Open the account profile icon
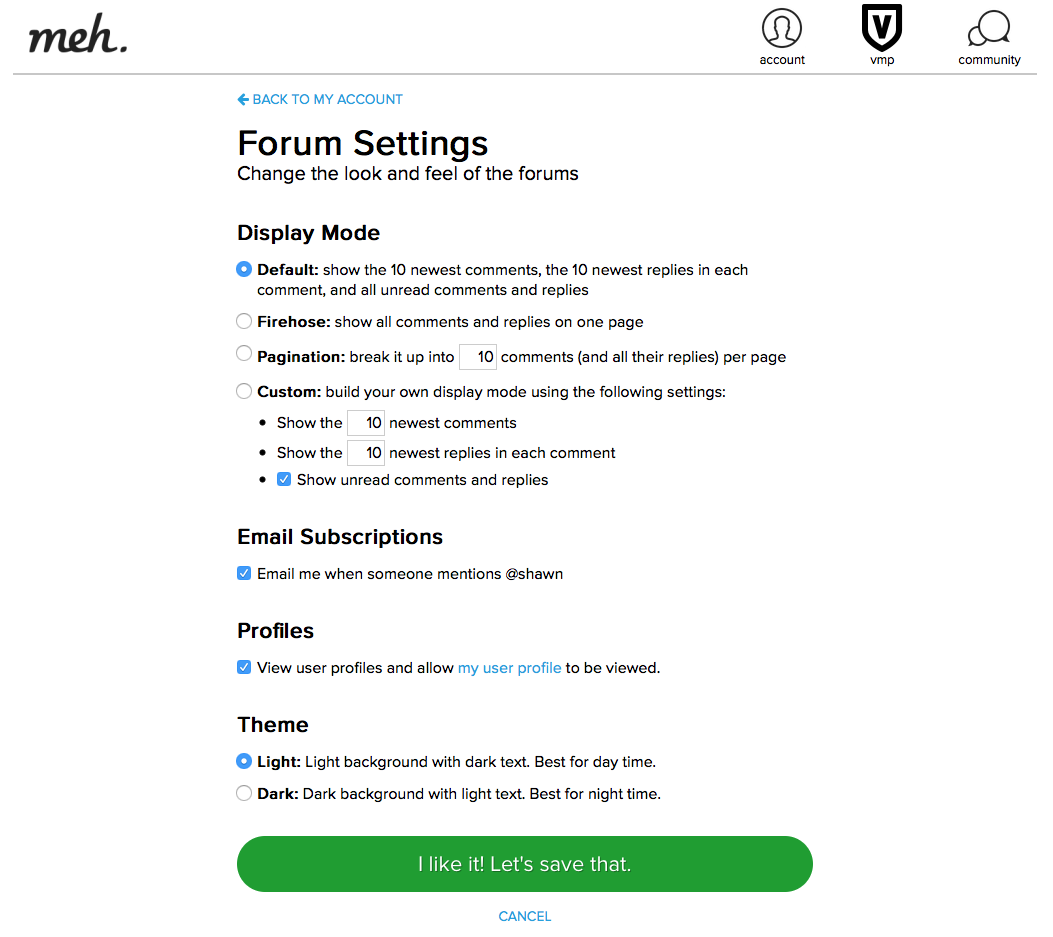This screenshot has width=1053, height=937. [782, 29]
